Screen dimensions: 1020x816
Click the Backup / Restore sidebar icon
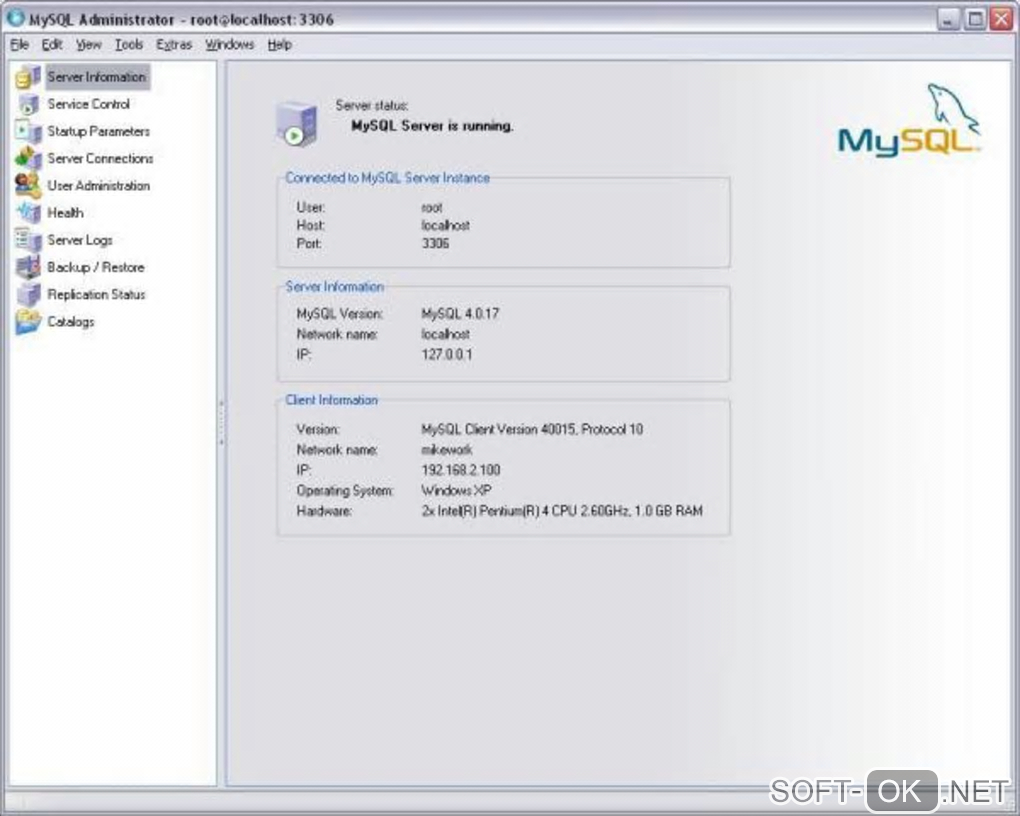coord(28,267)
